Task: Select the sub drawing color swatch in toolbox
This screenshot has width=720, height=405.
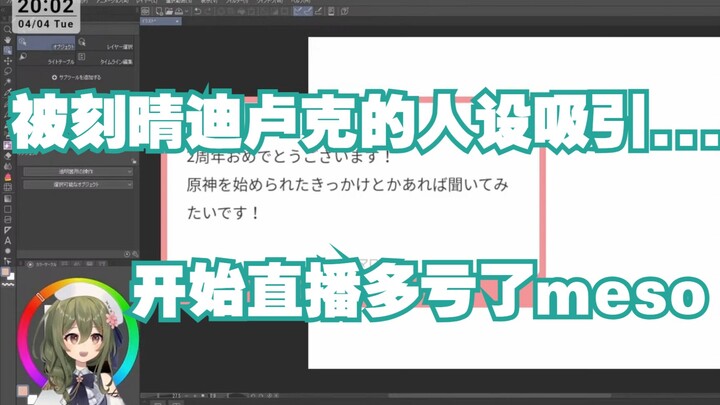Action: pos(11,276)
